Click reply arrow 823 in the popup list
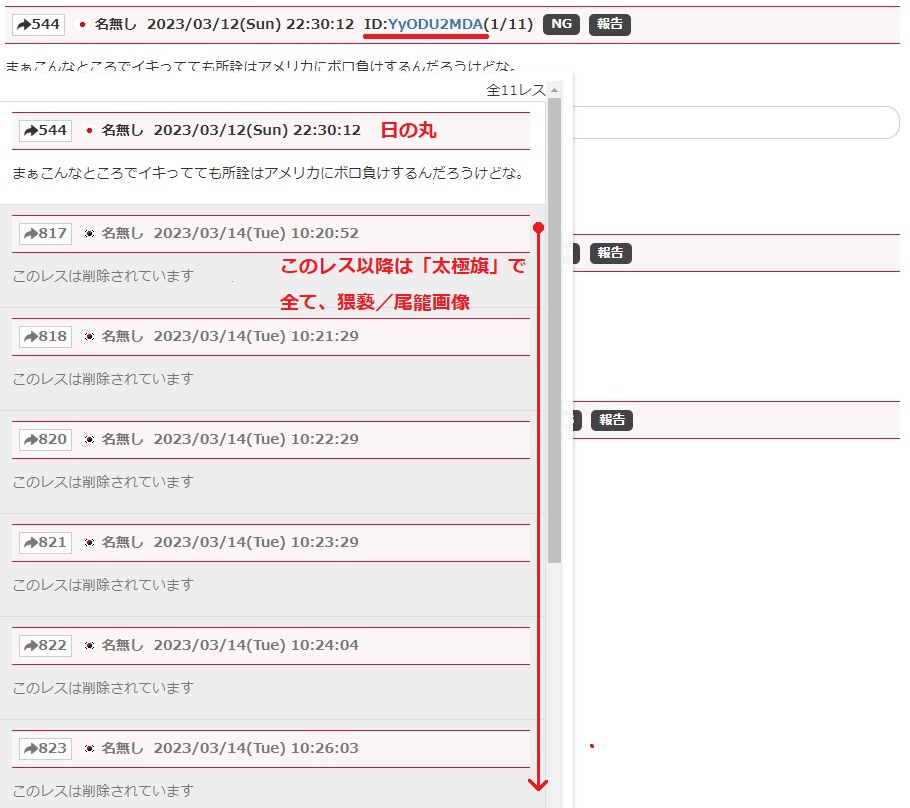The width and height of the screenshot is (910, 808). click(x=45, y=749)
